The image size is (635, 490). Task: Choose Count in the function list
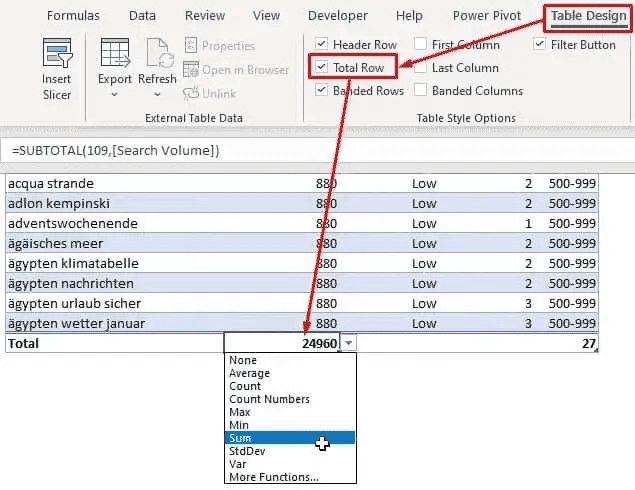coord(290,386)
